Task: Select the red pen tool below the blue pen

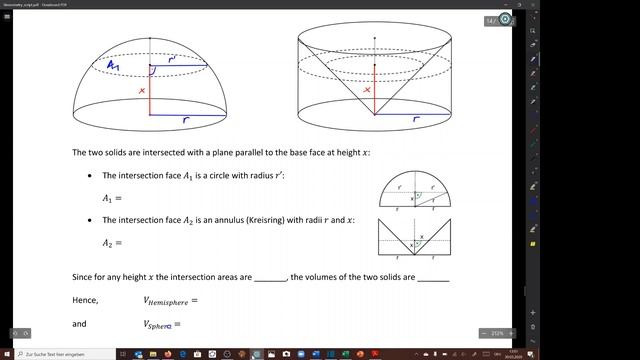Action: coord(533,73)
